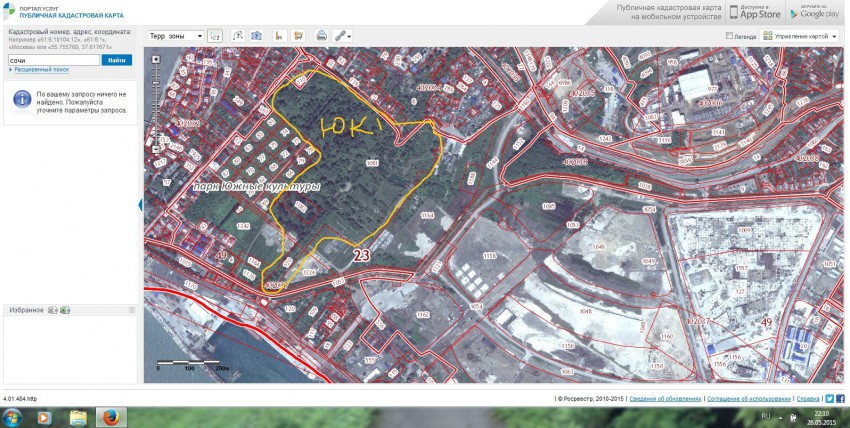Image resolution: width=850 pixels, height=428 pixels.
Task: Expand the Управление картой menu
Action: [800, 36]
